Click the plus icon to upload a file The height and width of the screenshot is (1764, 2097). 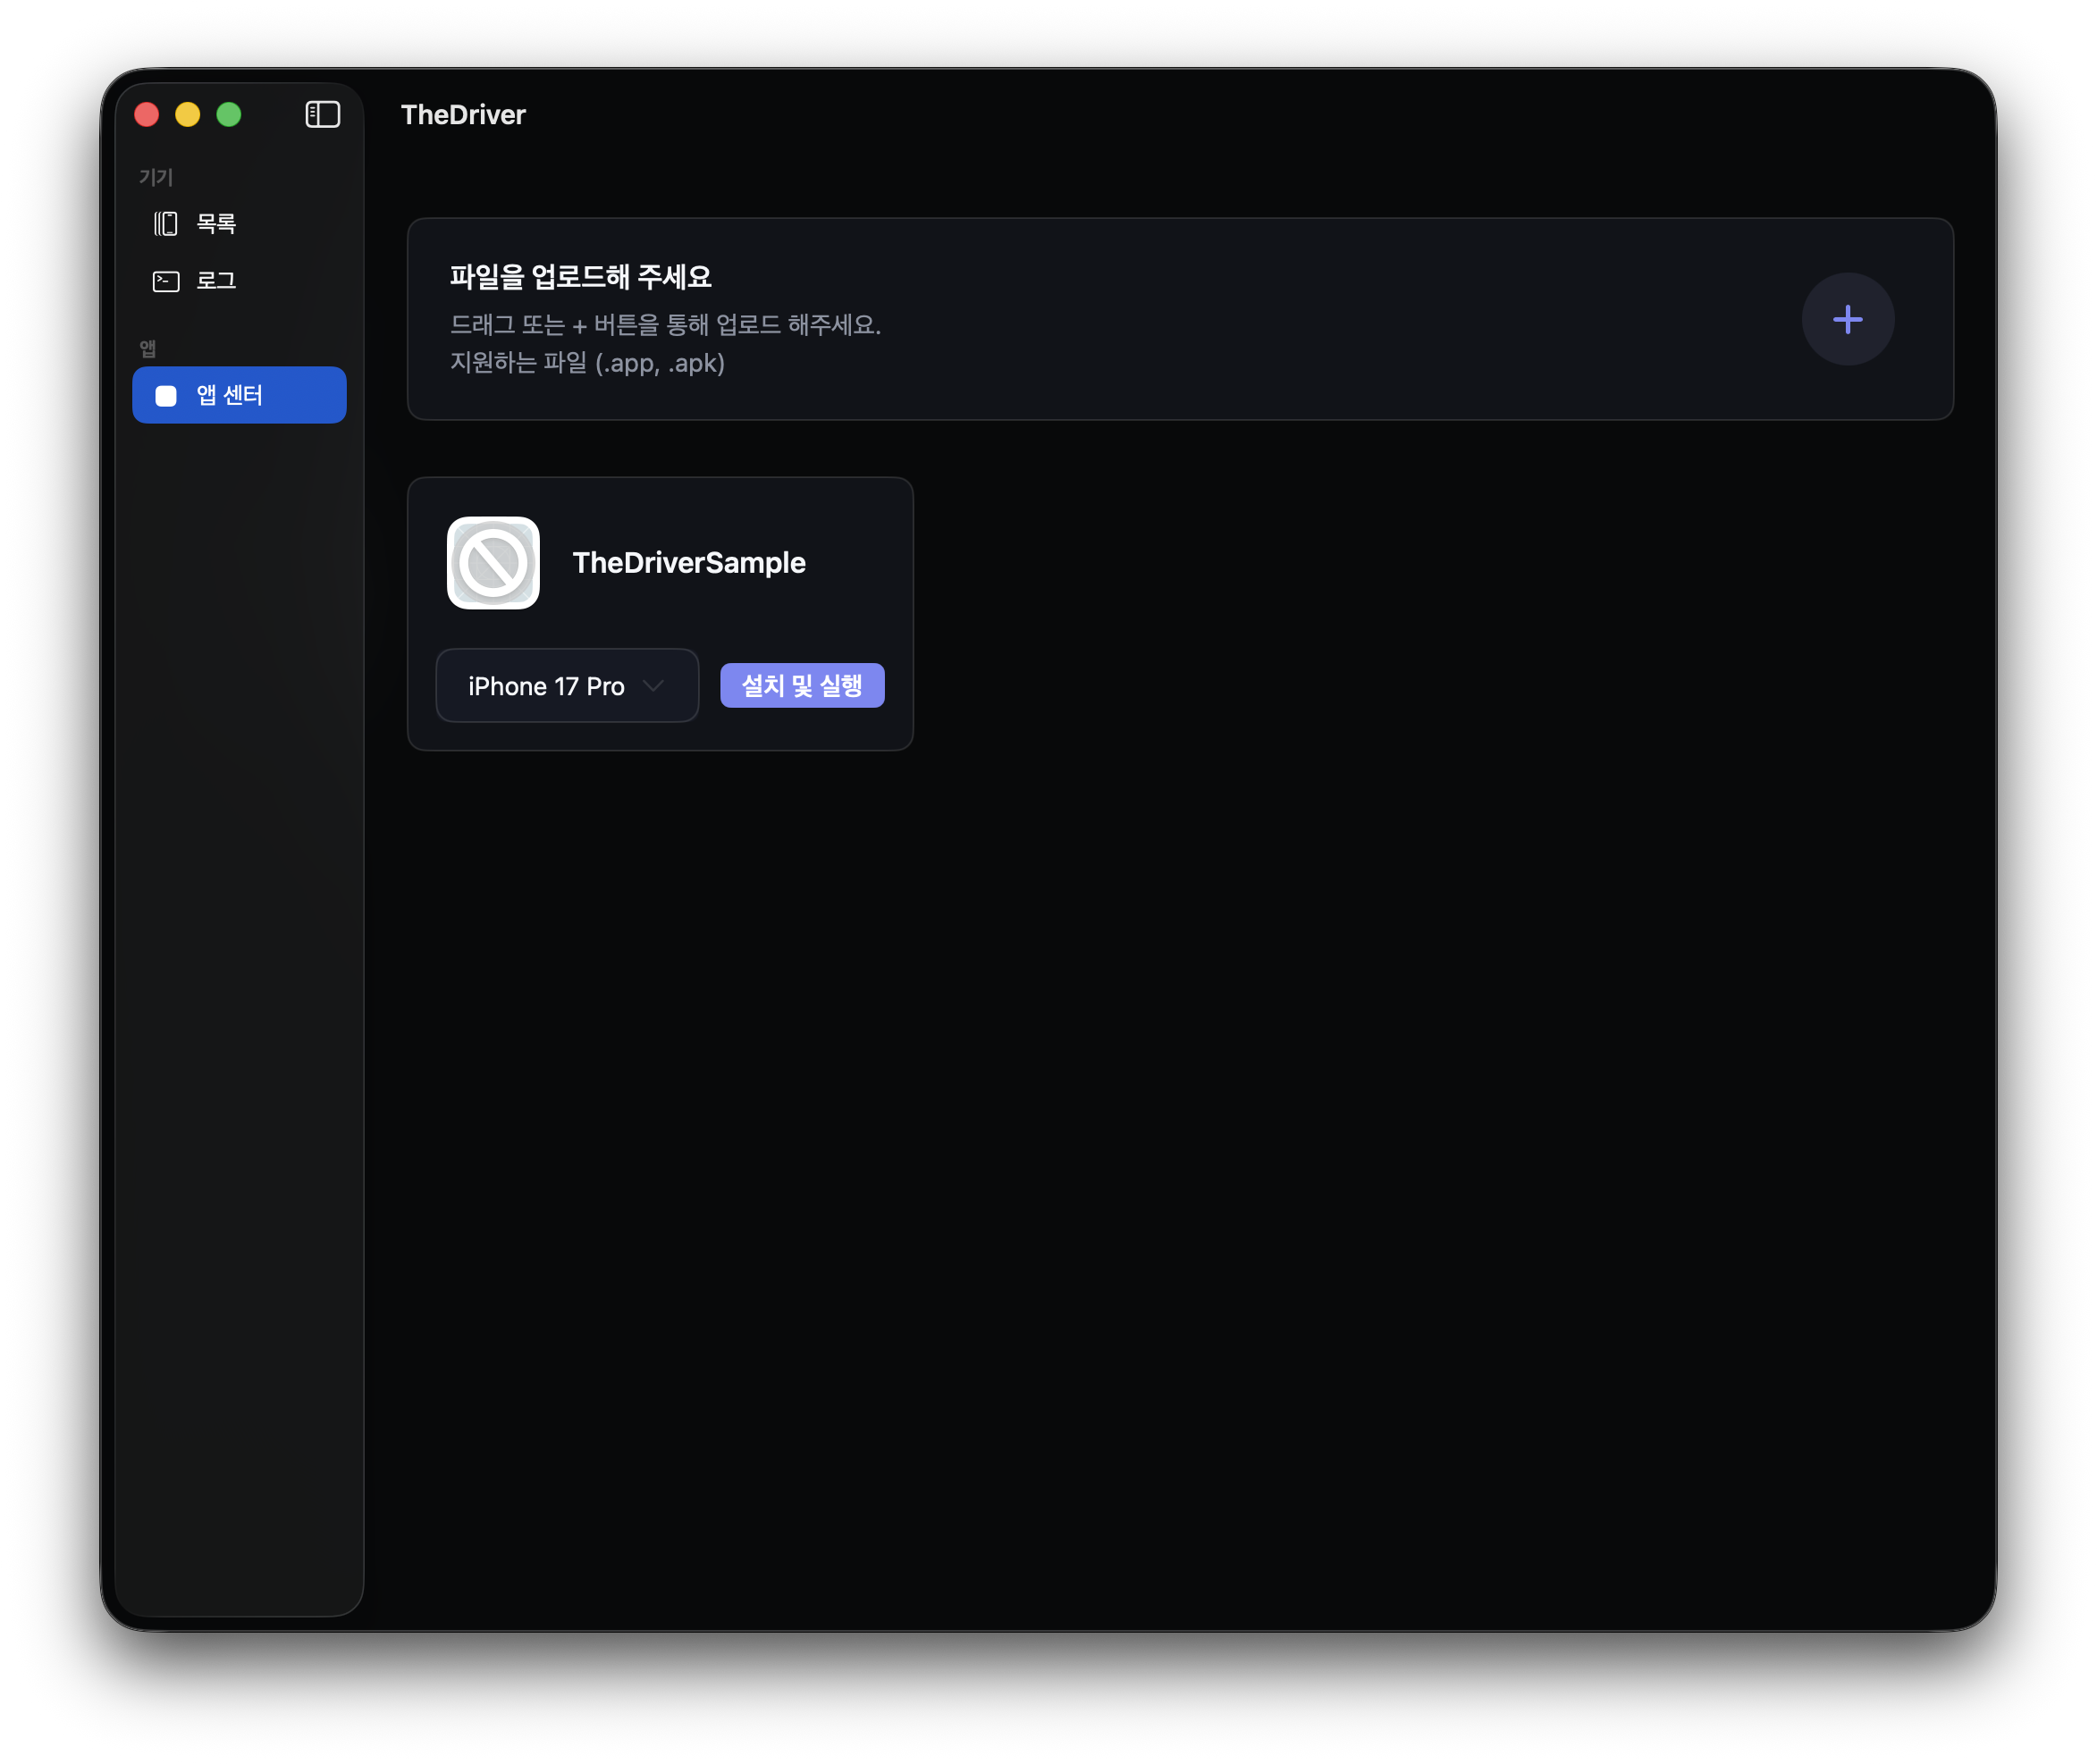pyautogui.click(x=1847, y=319)
